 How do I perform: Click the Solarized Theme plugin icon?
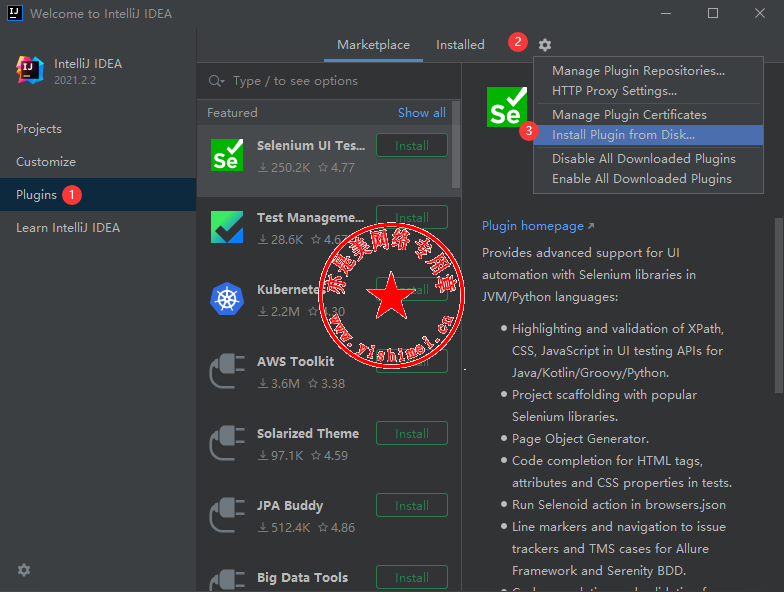[x=227, y=443]
